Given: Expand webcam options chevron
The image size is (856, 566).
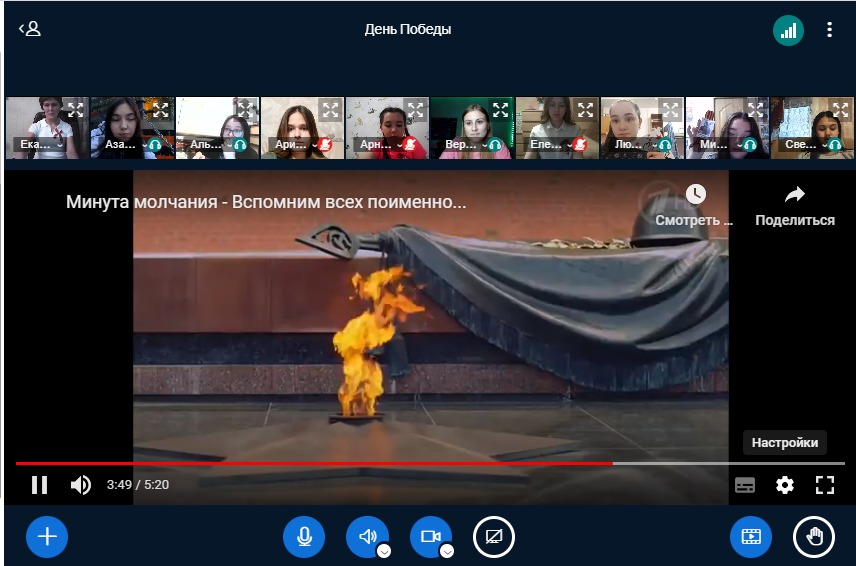Looking at the screenshot, I should tap(447, 551).
